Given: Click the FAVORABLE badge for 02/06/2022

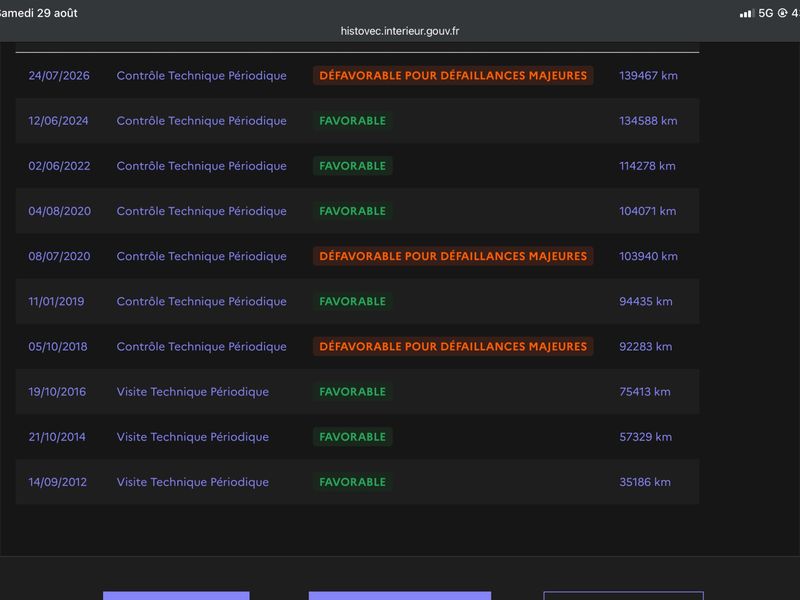Looking at the screenshot, I should click(x=353, y=166).
